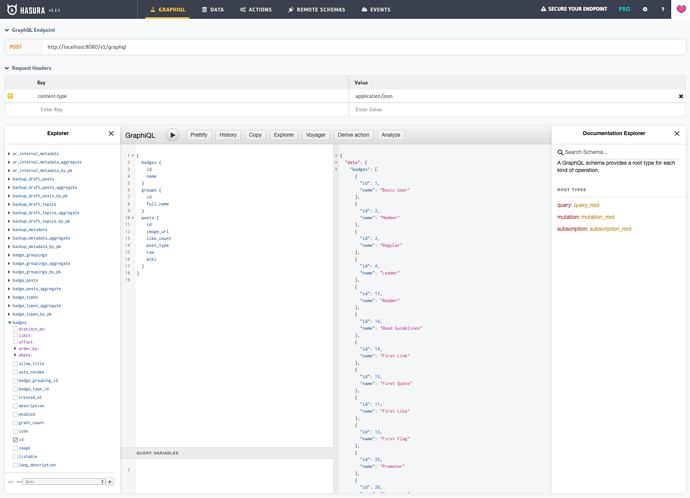Open help with the question mark icon
The width and height of the screenshot is (690, 498).
coord(663,9)
